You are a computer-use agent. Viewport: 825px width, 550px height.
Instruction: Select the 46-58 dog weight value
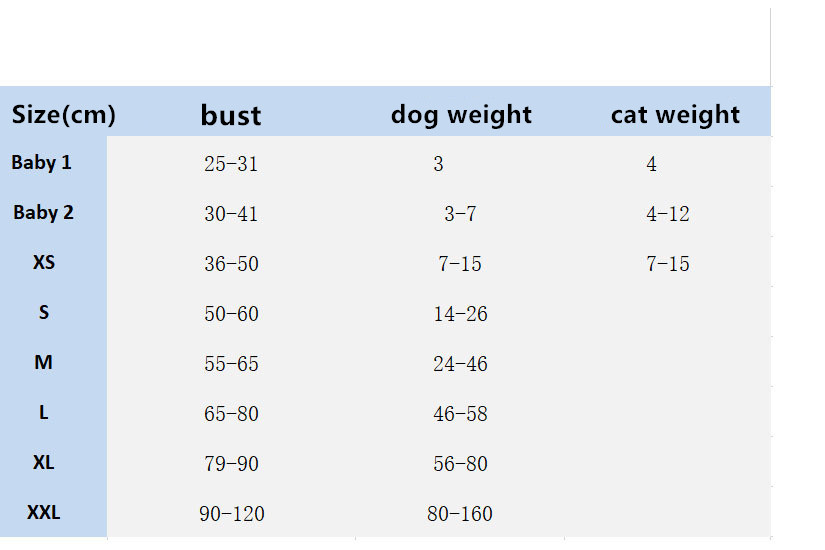[x=460, y=414]
